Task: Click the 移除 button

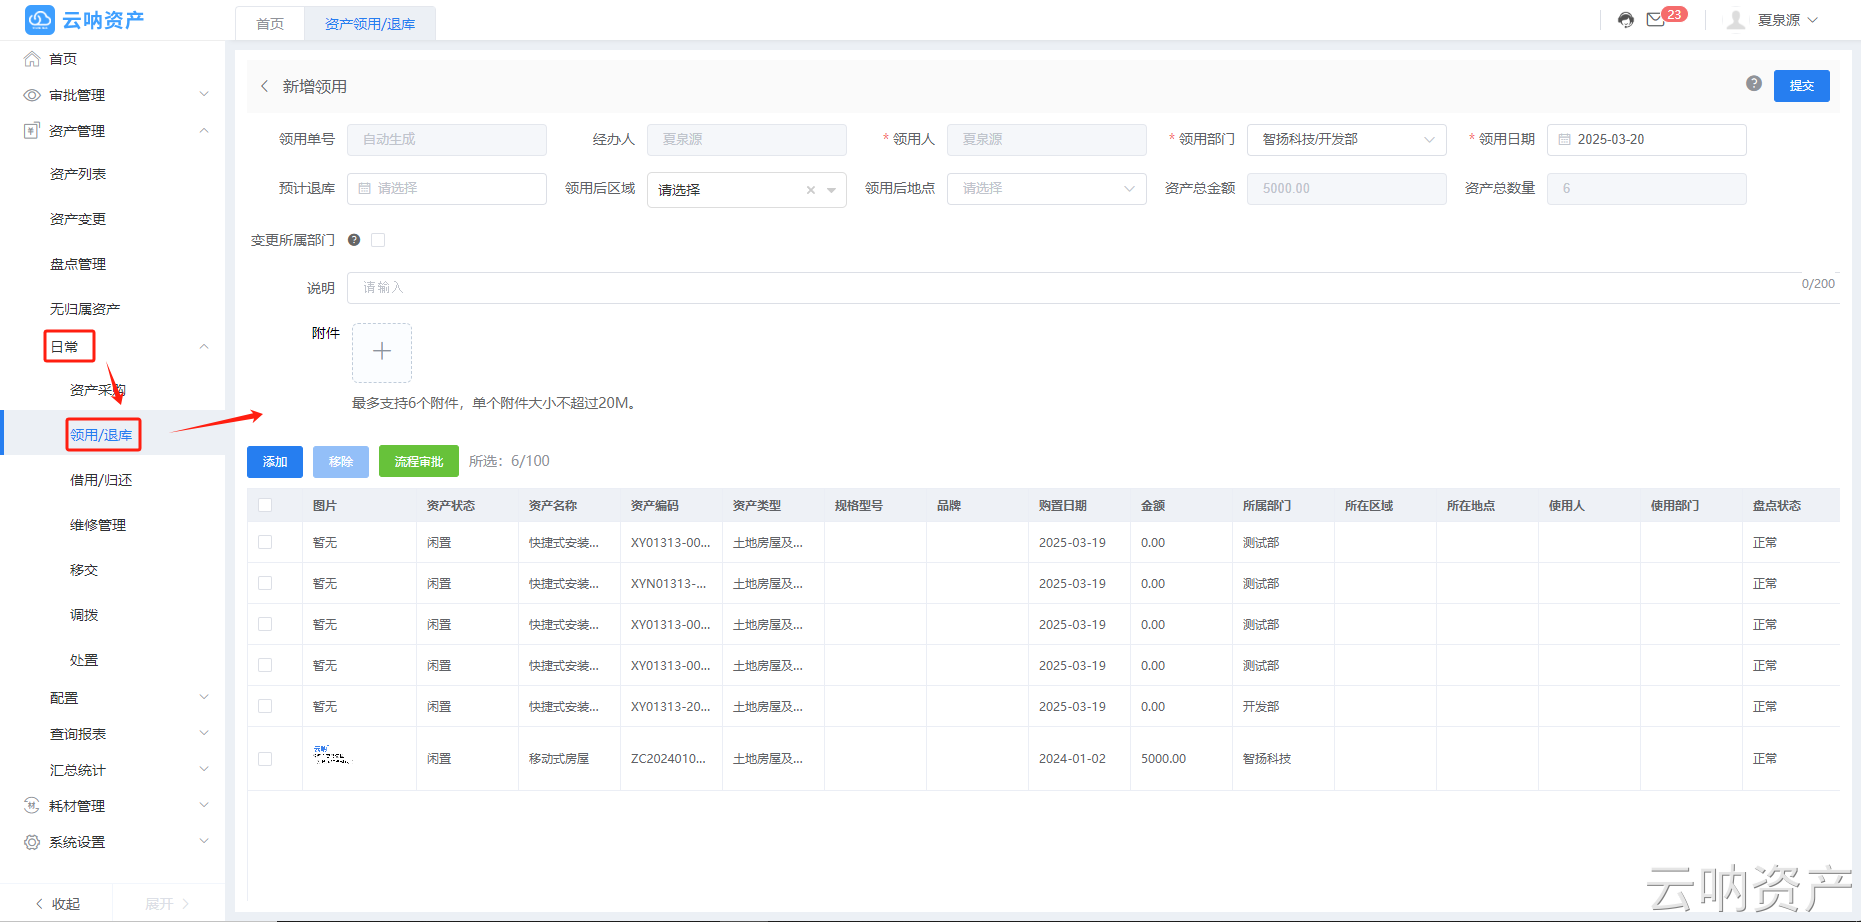Action: [341, 462]
